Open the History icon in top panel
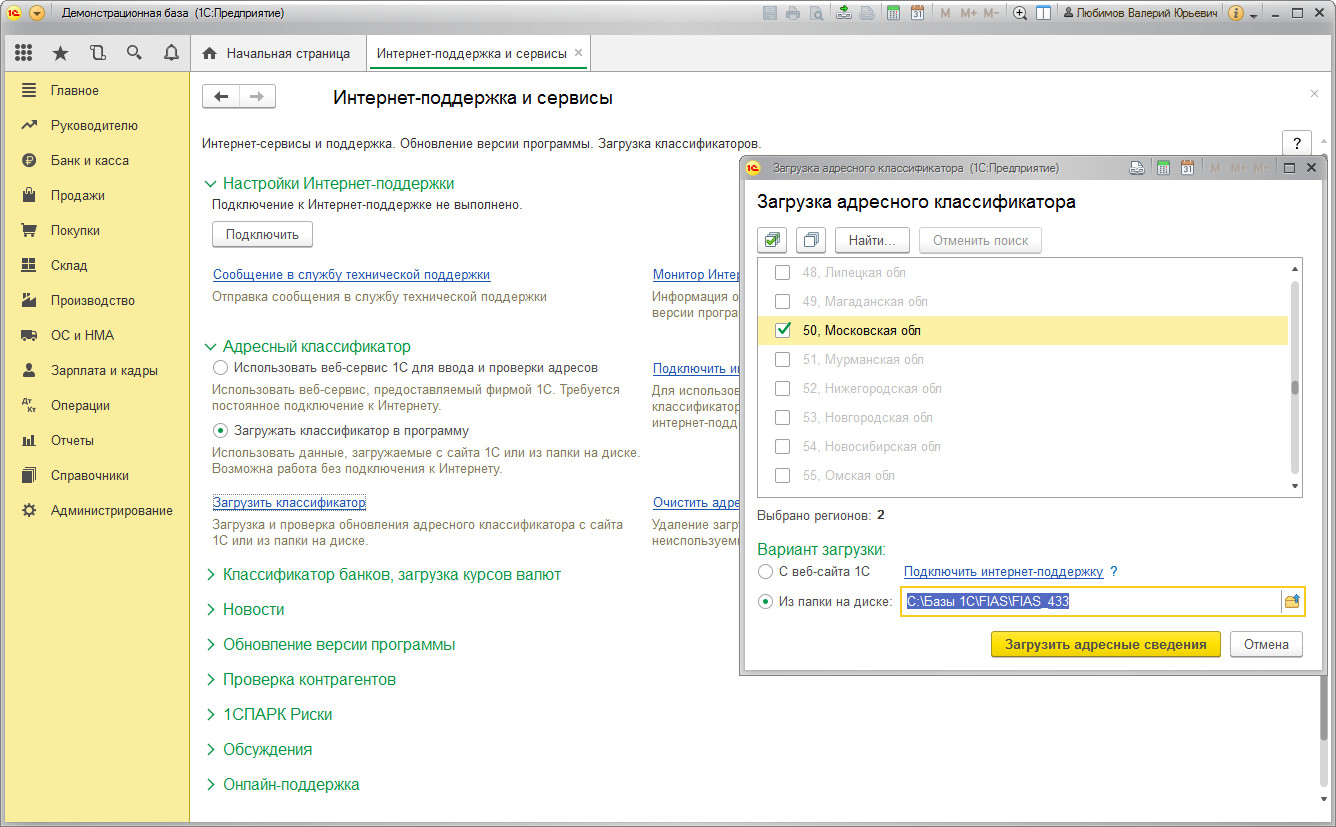 click(97, 53)
